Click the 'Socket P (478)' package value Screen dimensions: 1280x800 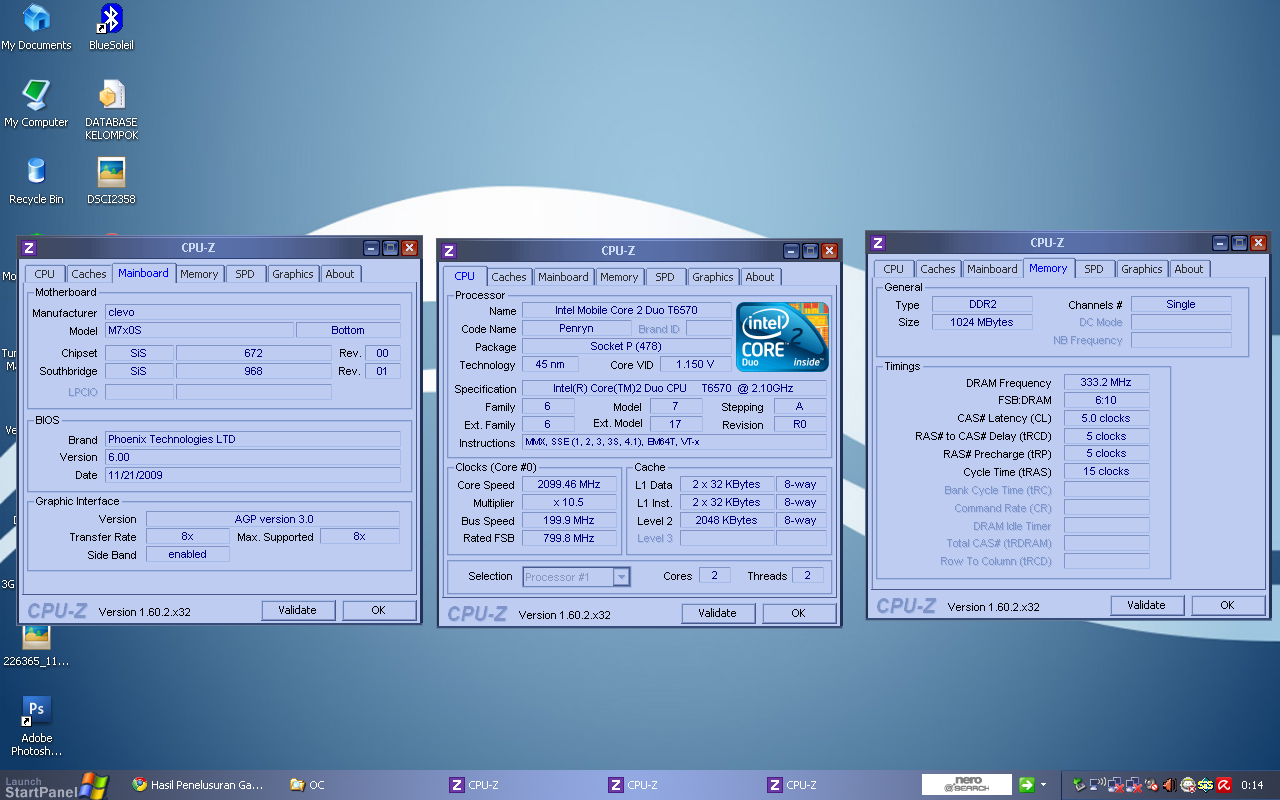coord(627,347)
